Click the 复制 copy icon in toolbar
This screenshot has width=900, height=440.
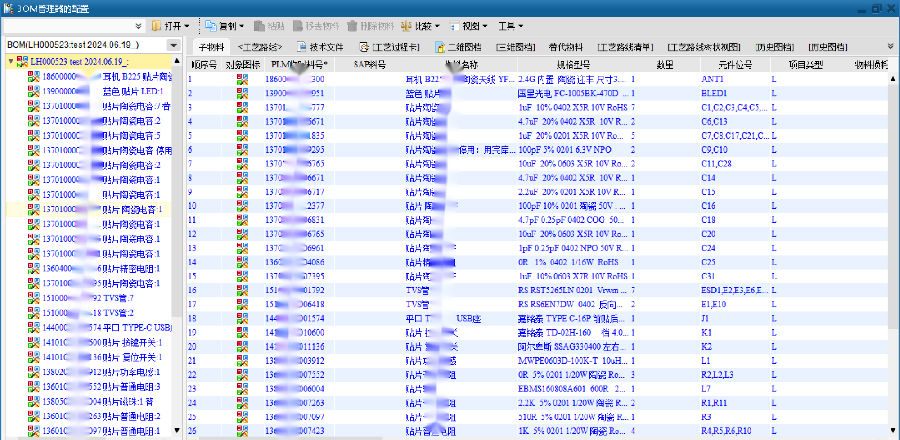pyautogui.click(x=210, y=26)
